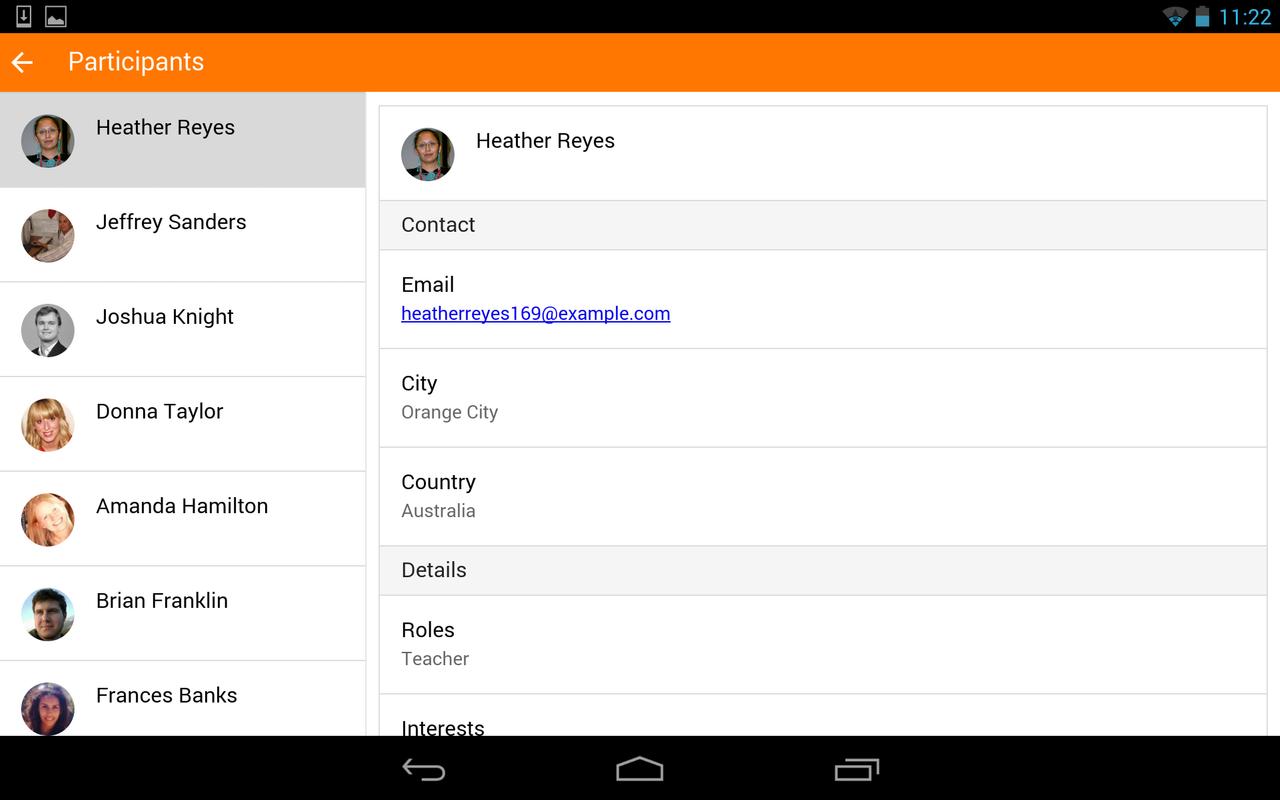Image resolution: width=1280 pixels, height=800 pixels.
Task: Tap the City field label
Action: pyautogui.click(x=419, y=384)
